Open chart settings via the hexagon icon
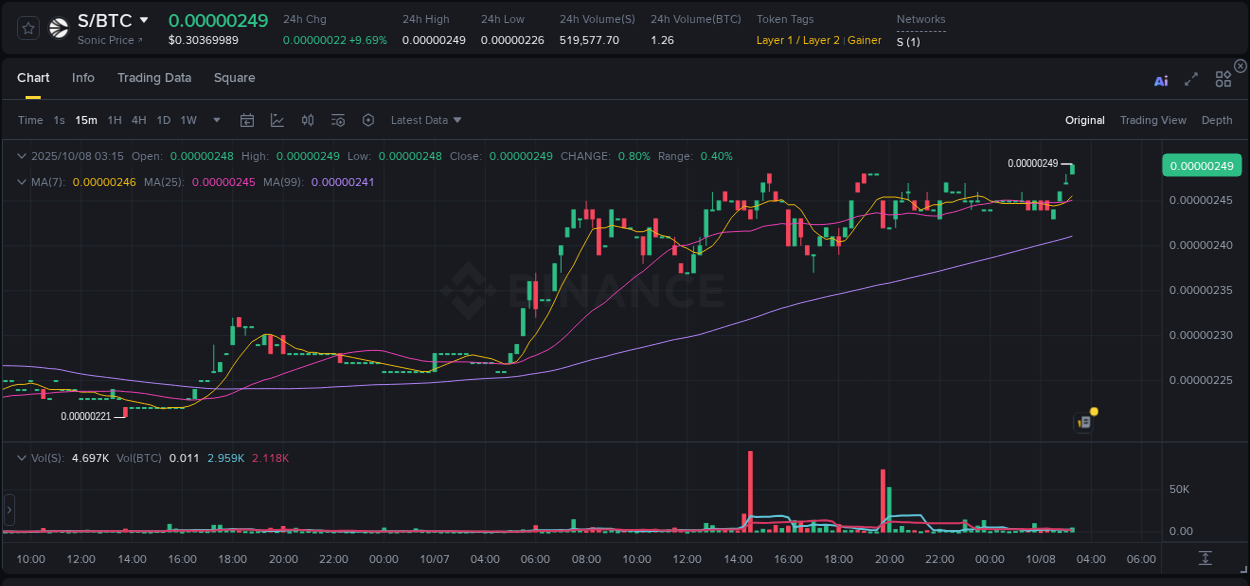This screenshot has height=586, width=1250. click(x=368, y=119)
